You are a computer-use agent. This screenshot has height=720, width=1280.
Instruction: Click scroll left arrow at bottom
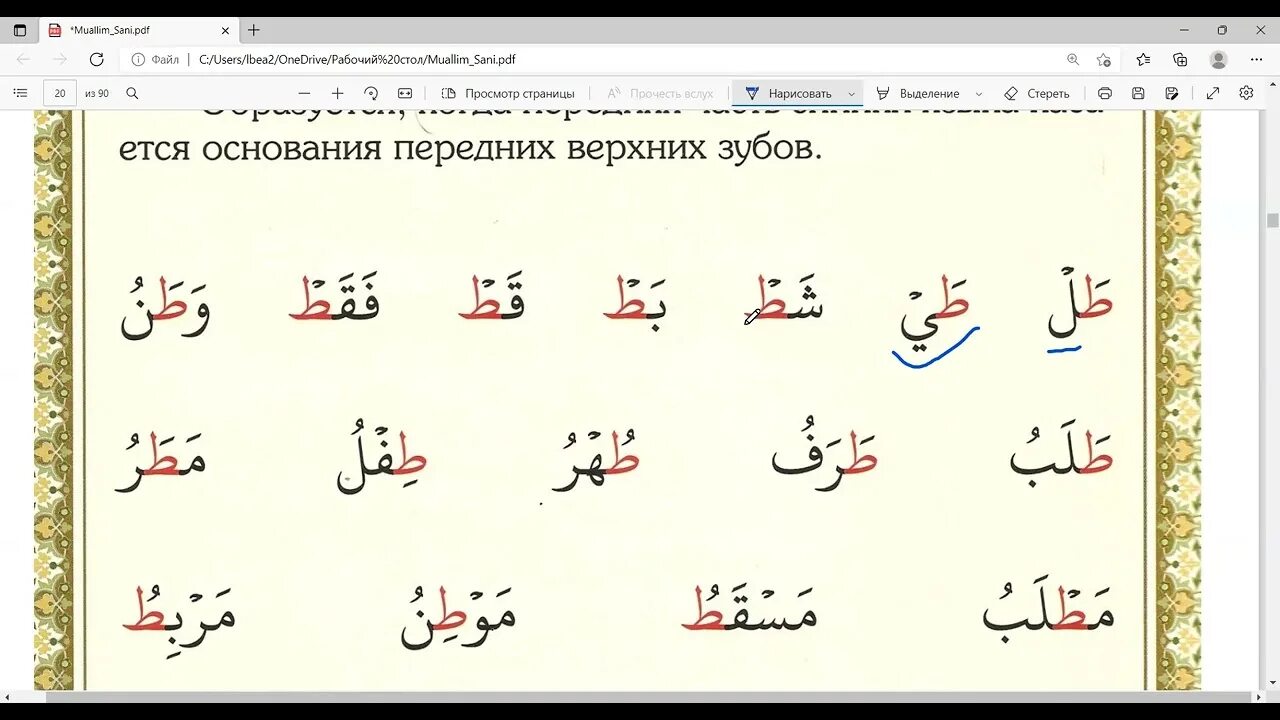(x=7, y=696)
